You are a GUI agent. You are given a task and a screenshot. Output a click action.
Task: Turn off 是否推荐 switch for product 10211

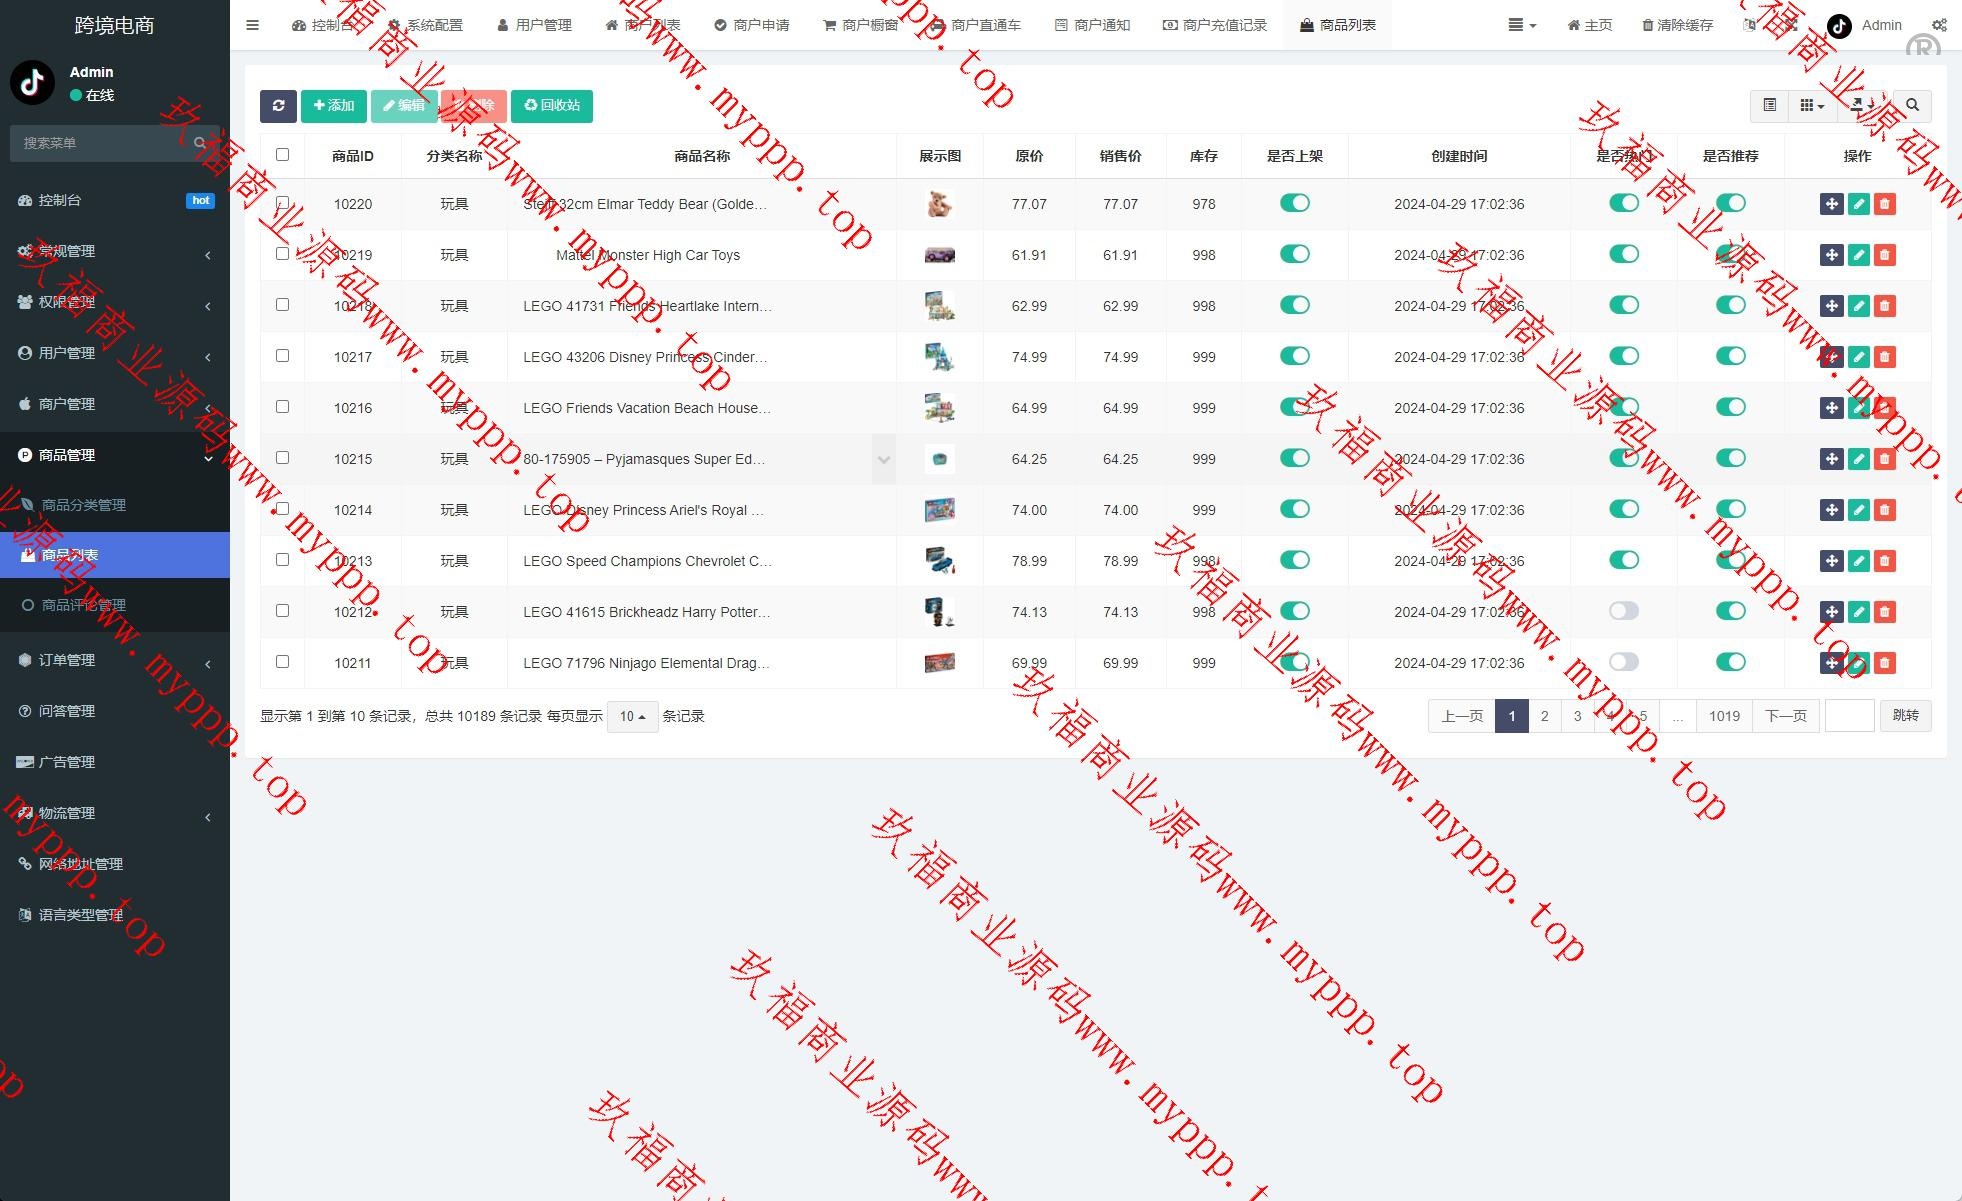click(x=1730, y=662)
